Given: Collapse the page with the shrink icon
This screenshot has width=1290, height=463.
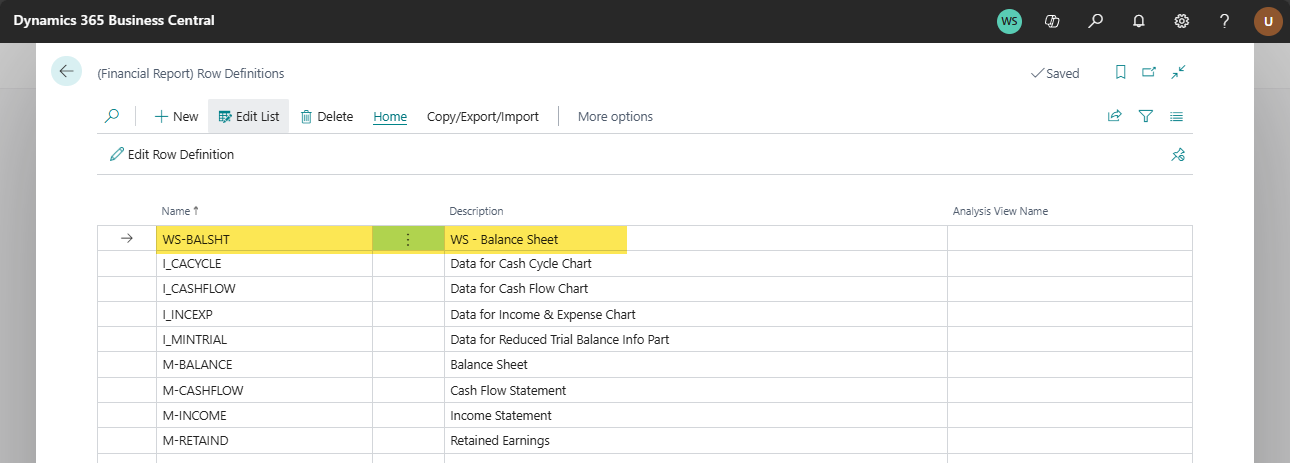Looking at the screenshot, I should 1178,72.
